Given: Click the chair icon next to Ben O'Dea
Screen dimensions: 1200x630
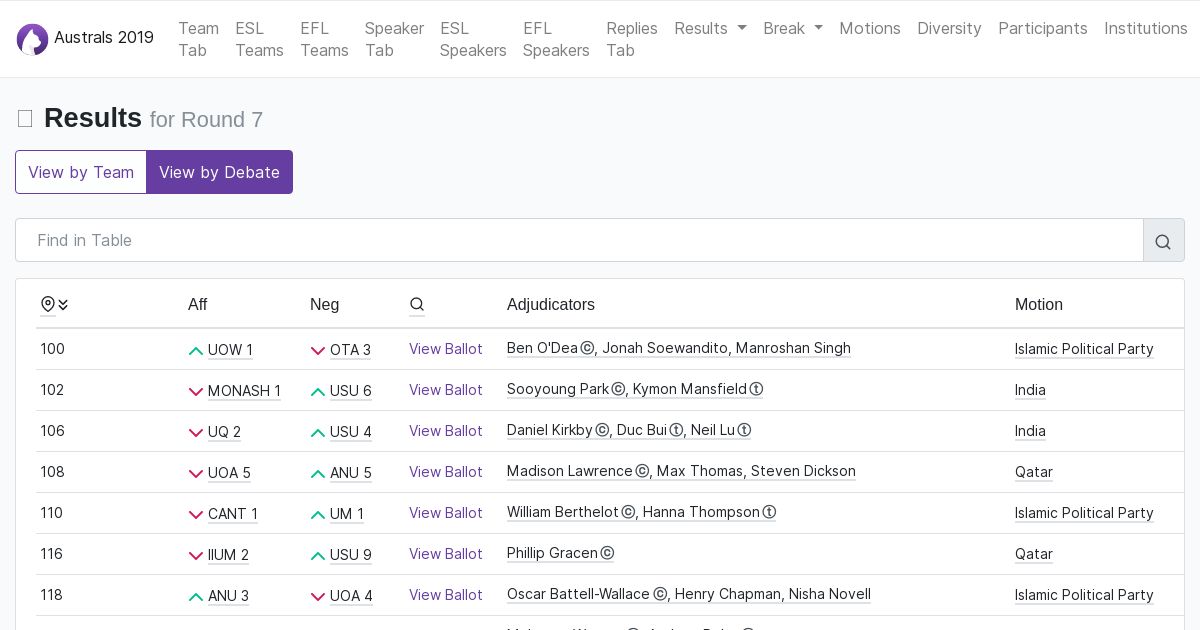Looking at the screenshot, I should coord(588,349).
